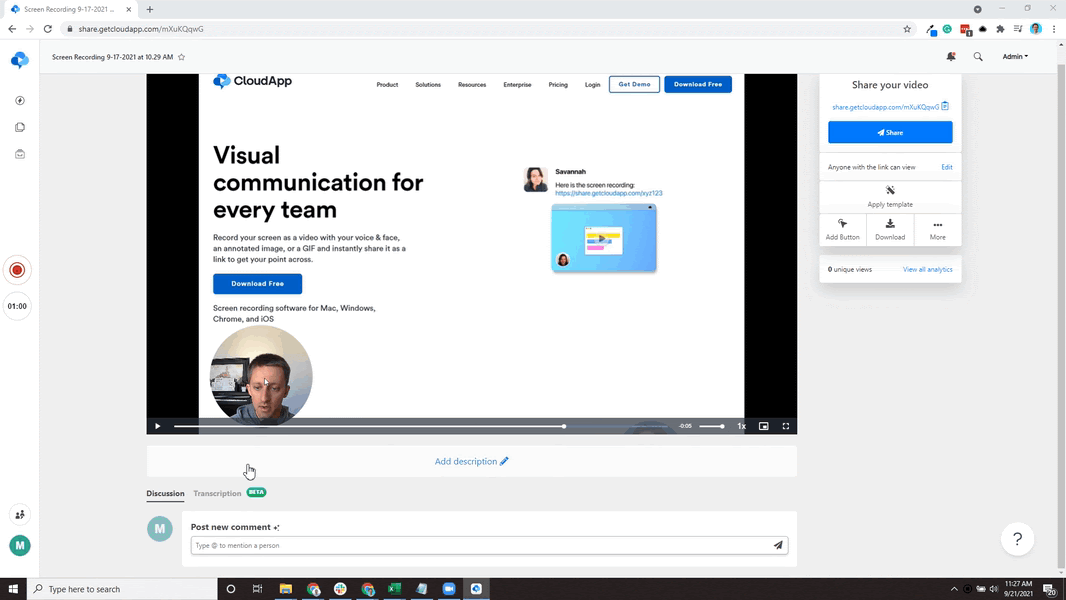The image size is (1066, 600).
Task: Click the video progress bar handle
Action: pos(564,426)
